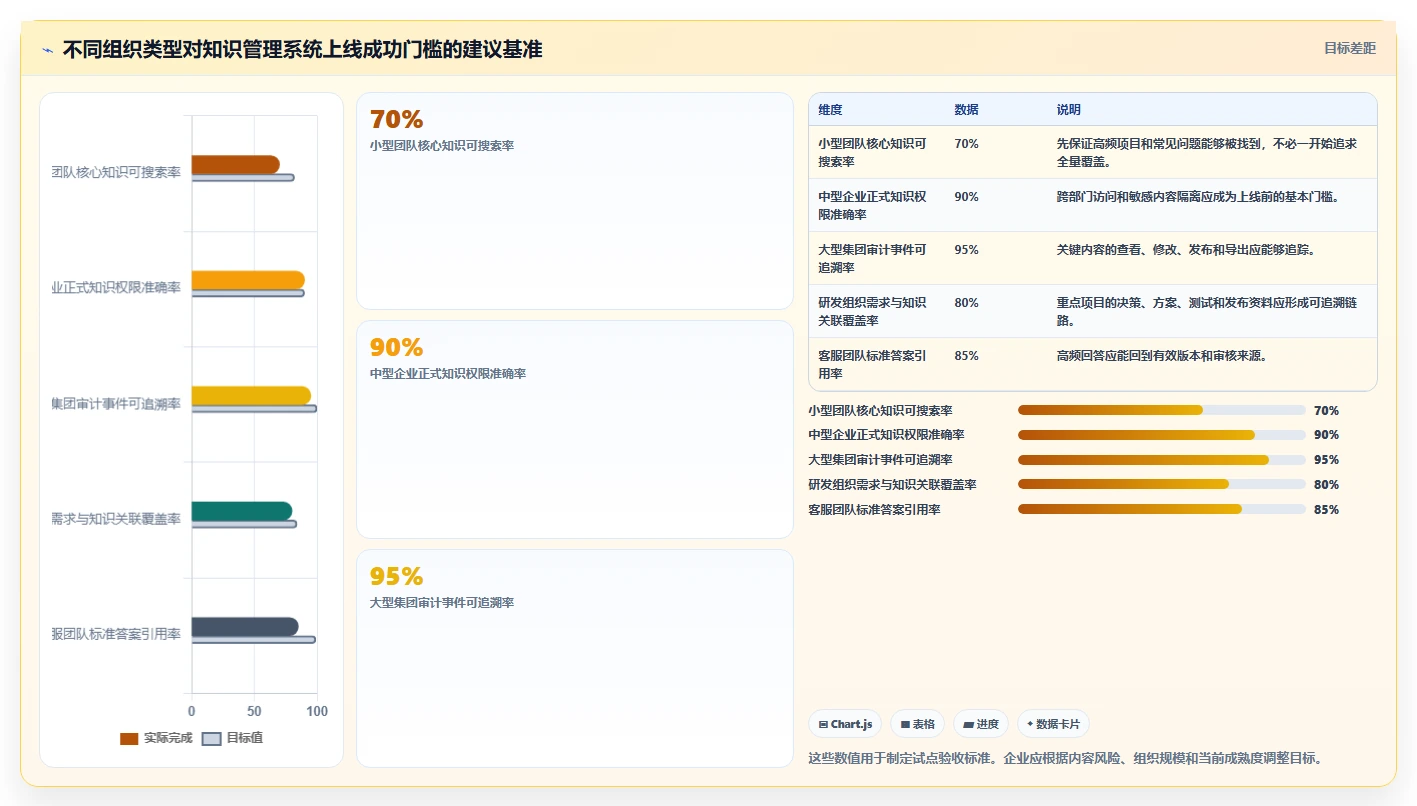Screen dimensions: 1417x806
Task: Select the Chart.js chip
Action: [845, 724]
